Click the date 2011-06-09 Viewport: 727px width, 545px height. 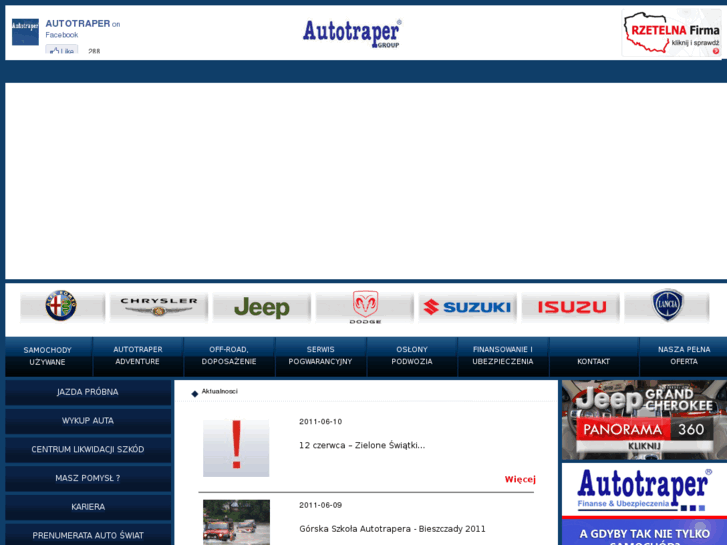[320, 506]
